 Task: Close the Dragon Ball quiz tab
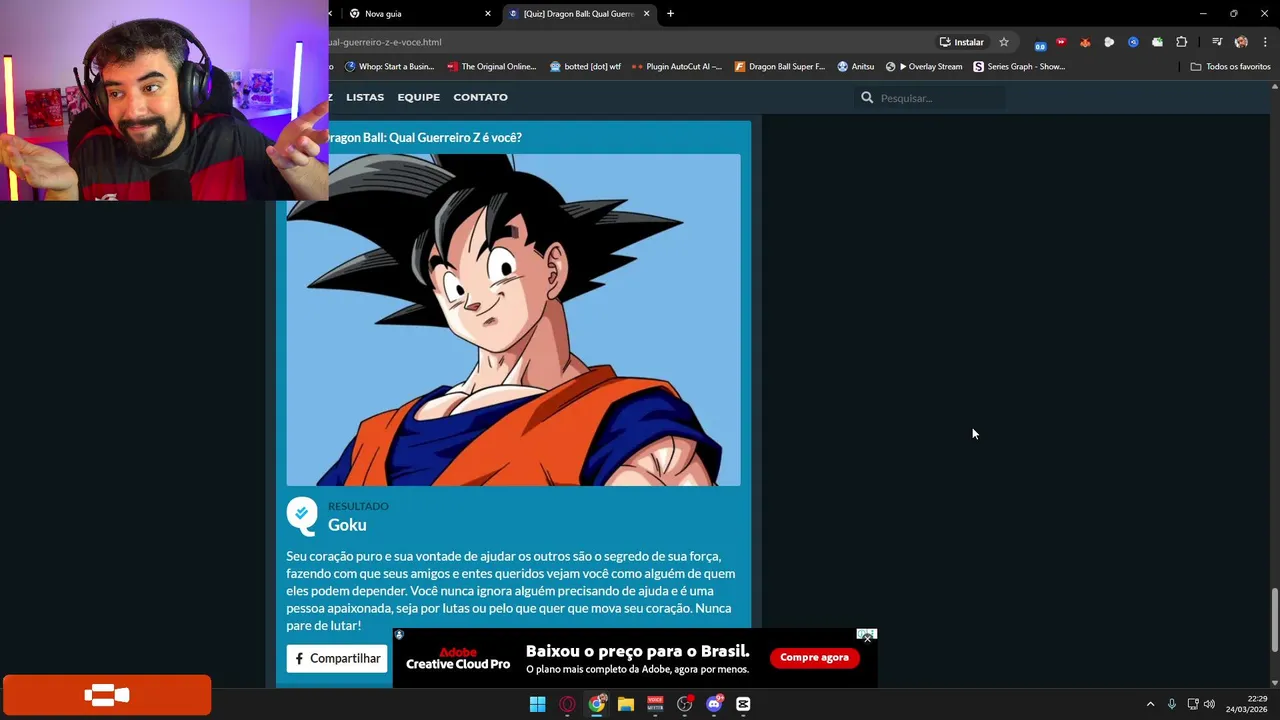tap(646, 14)
